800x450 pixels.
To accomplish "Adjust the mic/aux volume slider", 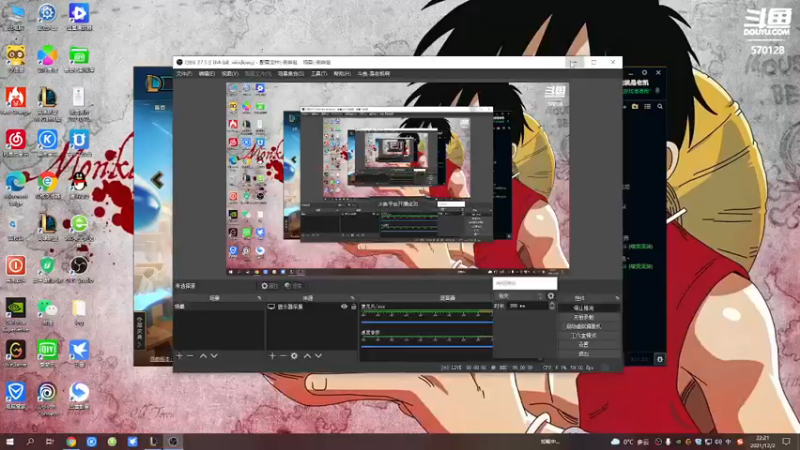I will click(x=427, y=322).
